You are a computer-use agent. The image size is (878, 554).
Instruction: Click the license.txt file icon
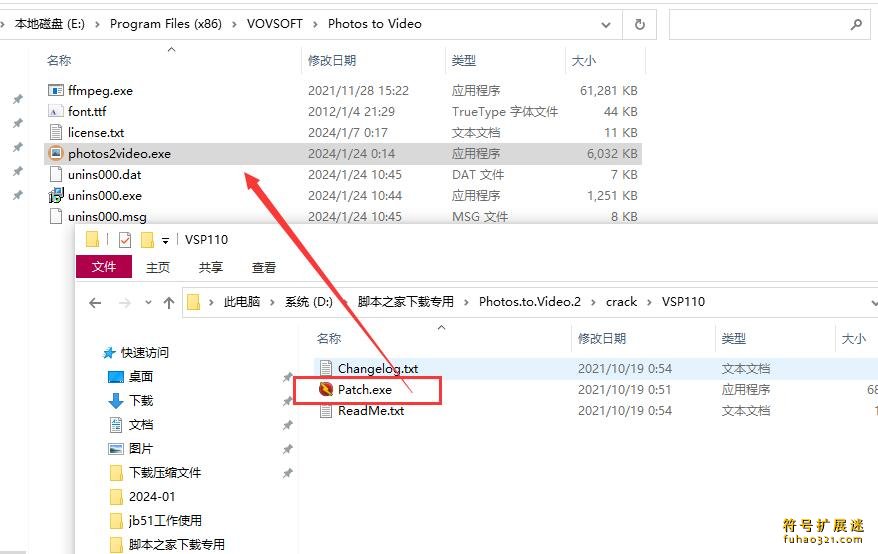[x=55, y=132]
